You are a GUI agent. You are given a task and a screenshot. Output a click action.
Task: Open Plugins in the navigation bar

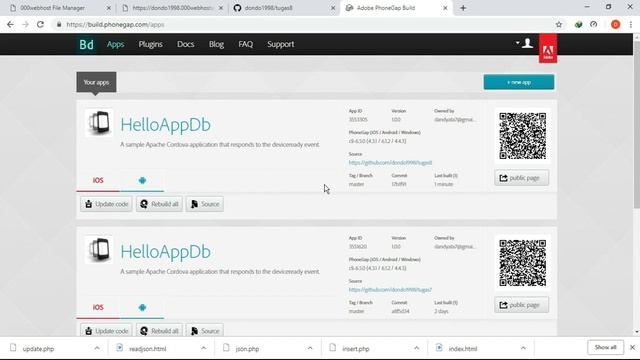click(x=151, y=44)
